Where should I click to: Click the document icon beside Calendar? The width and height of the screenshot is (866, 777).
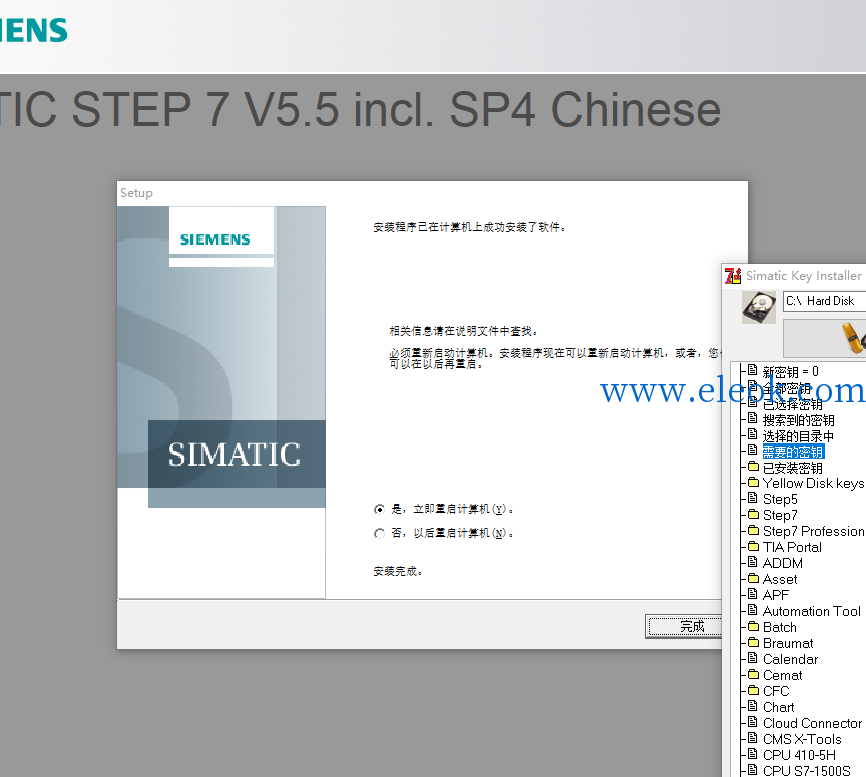[752, 658]
